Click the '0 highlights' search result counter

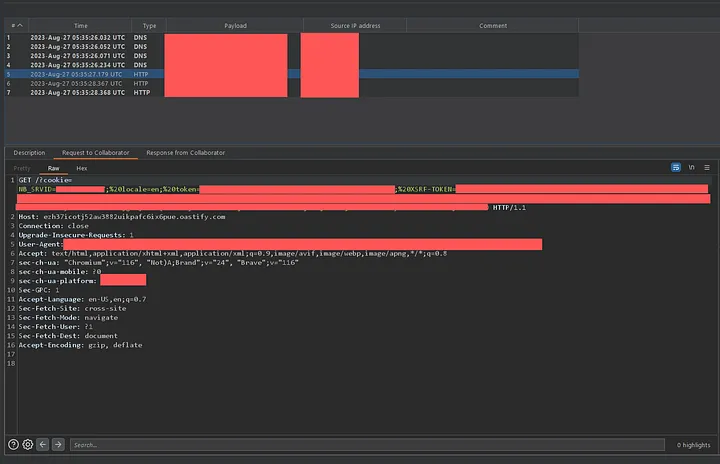point(693,445)
